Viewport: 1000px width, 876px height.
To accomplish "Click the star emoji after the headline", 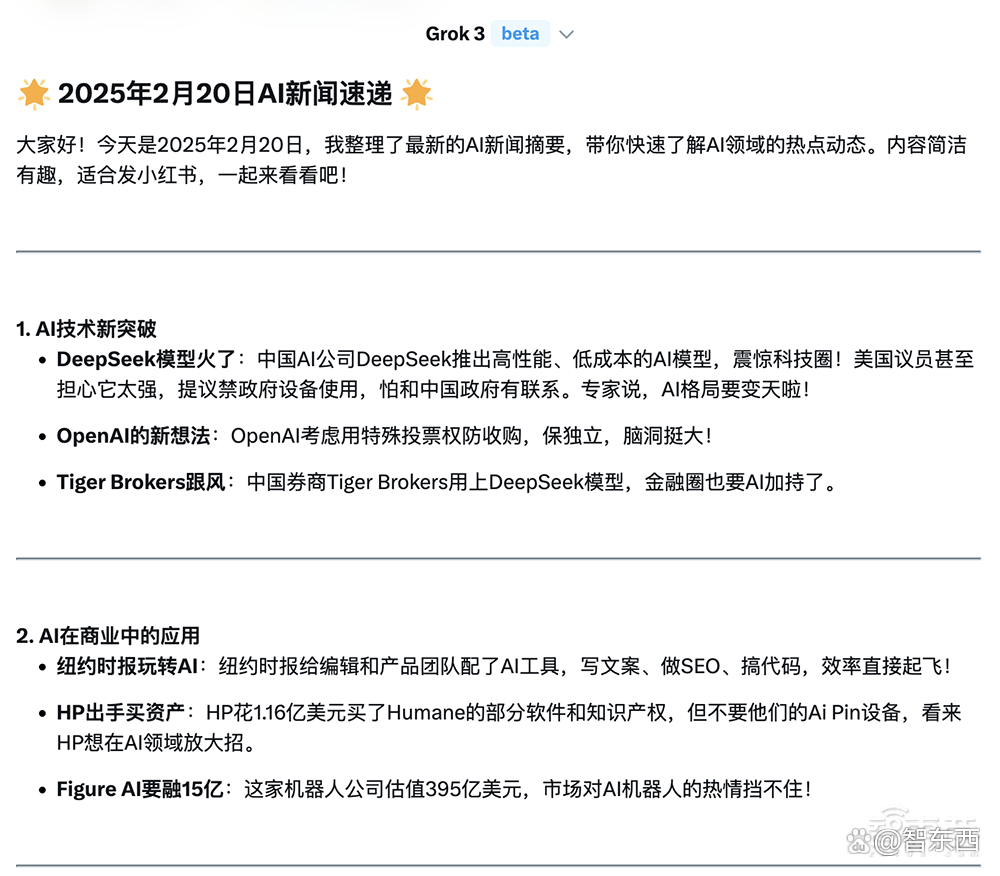I will 416,94.
